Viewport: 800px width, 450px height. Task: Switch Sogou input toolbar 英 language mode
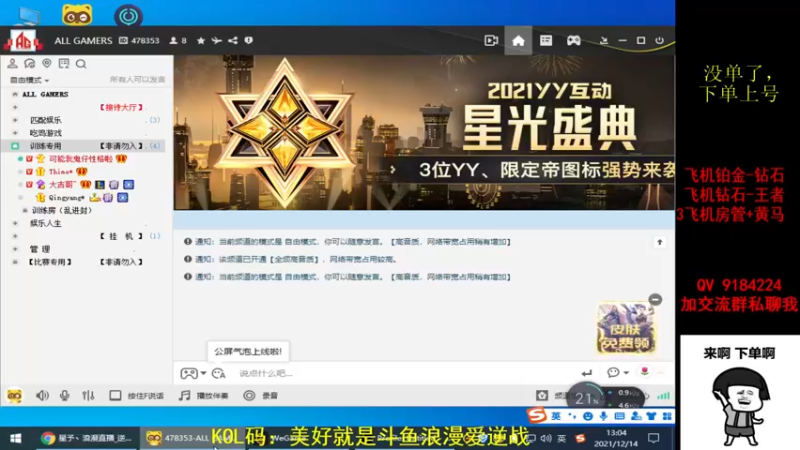point(556,416)
